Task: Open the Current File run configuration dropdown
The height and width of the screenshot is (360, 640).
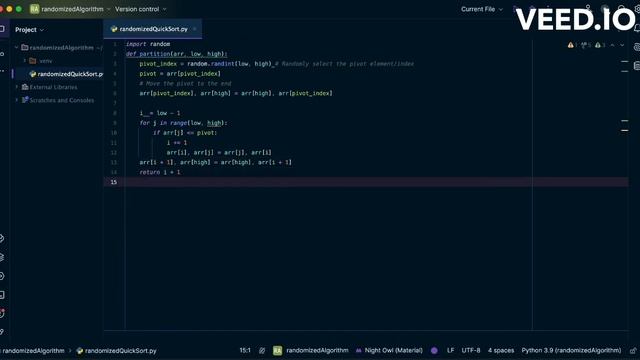Action: coord(482,9)
